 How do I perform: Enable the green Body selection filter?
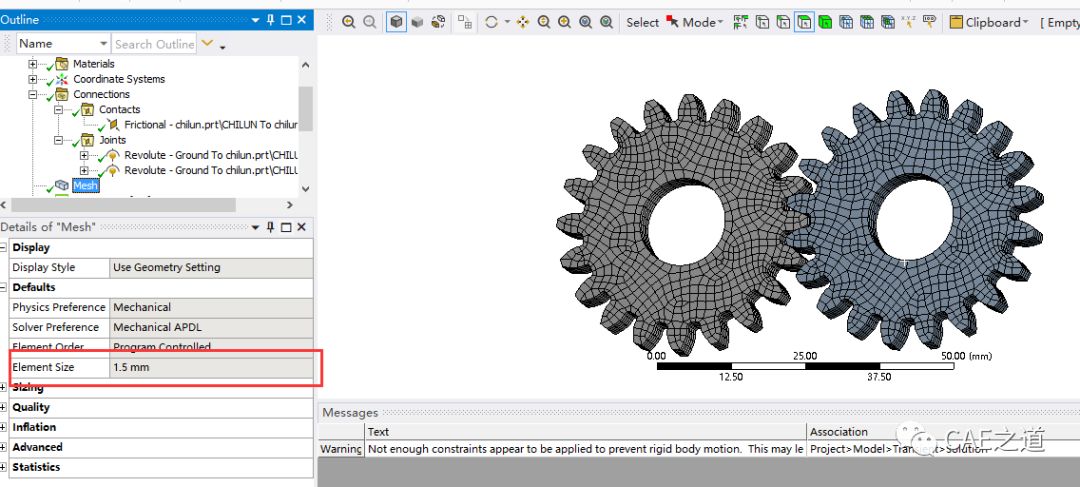point(825,22)
